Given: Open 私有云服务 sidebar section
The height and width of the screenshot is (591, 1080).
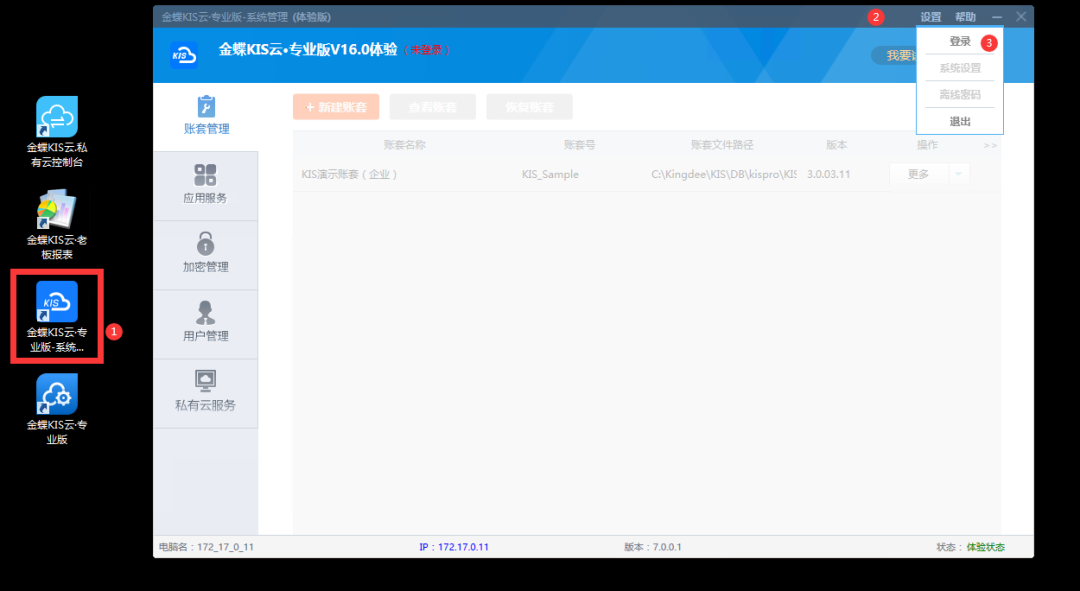Looking at the screenshot, I should [206, 393].
